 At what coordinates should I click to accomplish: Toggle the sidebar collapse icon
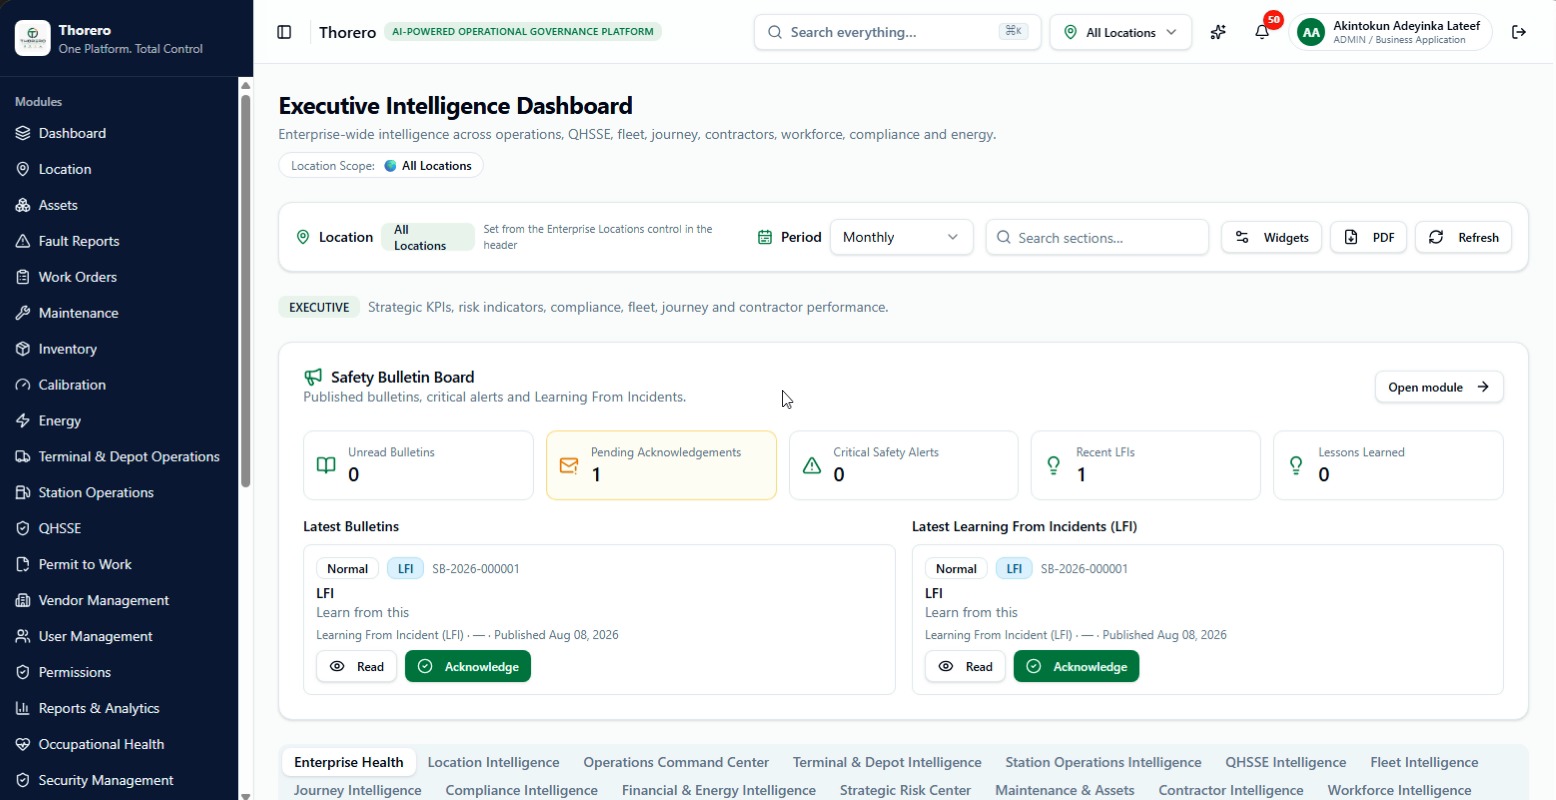tap(284, 32)
